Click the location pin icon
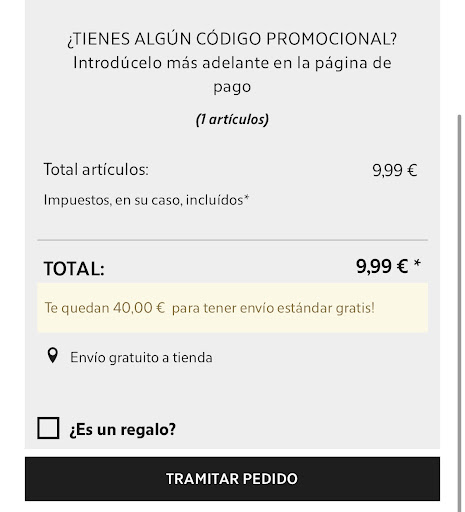Screen dimensions: 465x512 (x=53, y=356)
